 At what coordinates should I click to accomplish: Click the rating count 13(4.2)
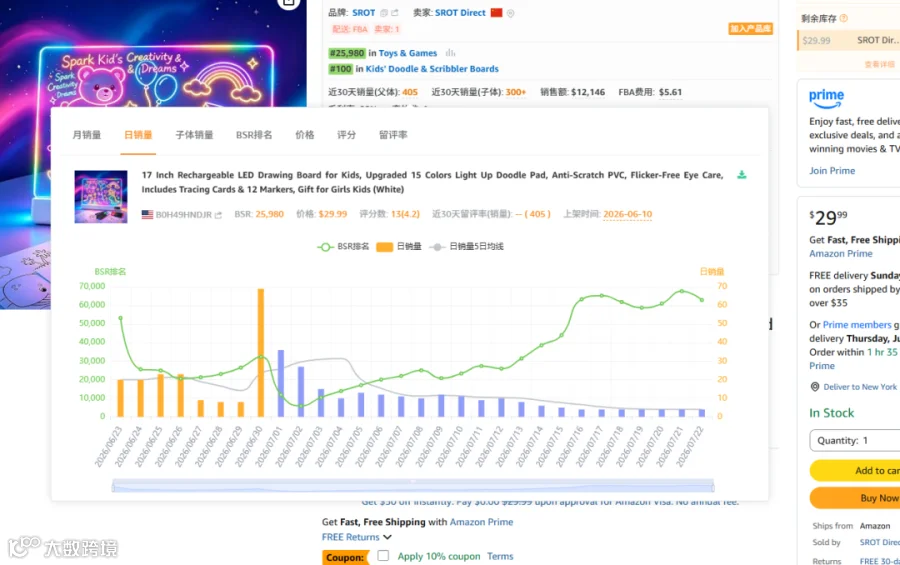(405, 214)
